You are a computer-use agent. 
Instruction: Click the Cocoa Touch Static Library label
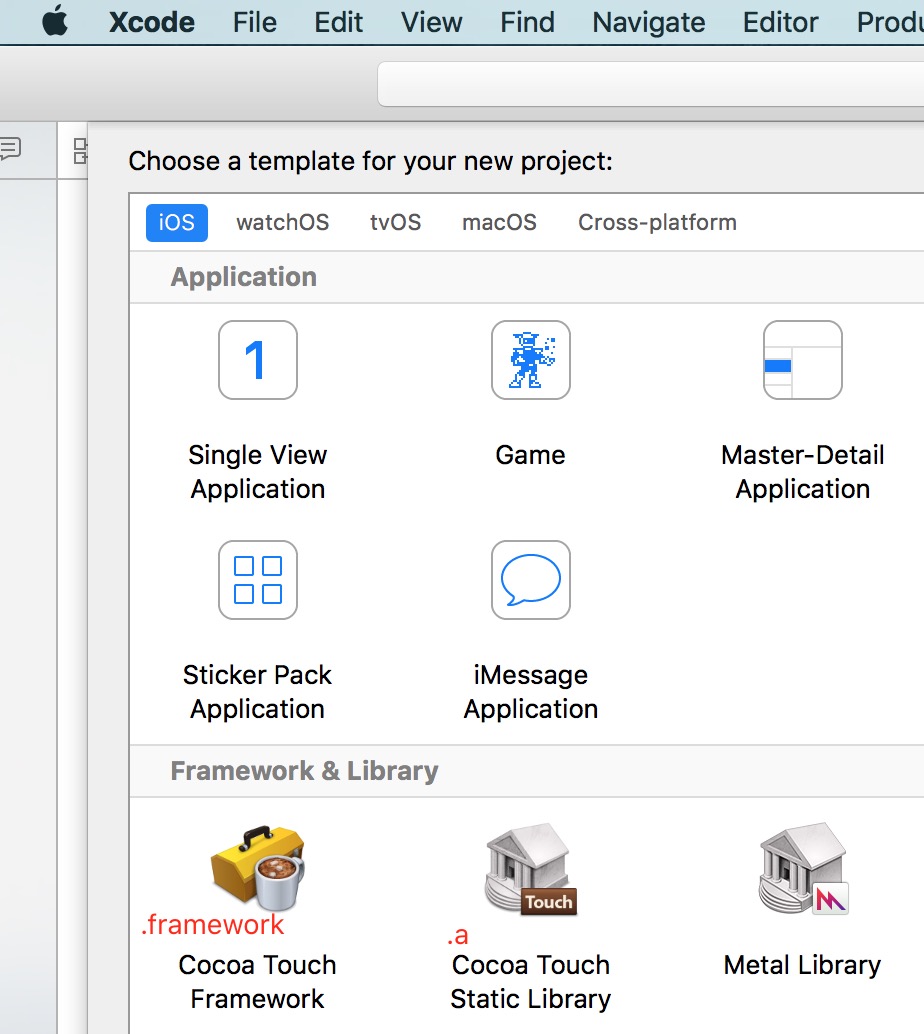pos(531,982)
